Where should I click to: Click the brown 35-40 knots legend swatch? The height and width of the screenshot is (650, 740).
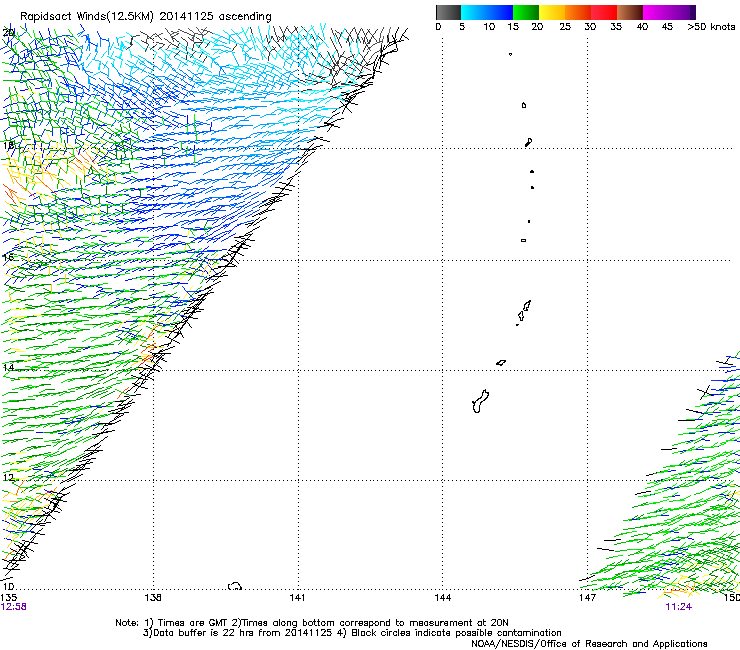630,12
